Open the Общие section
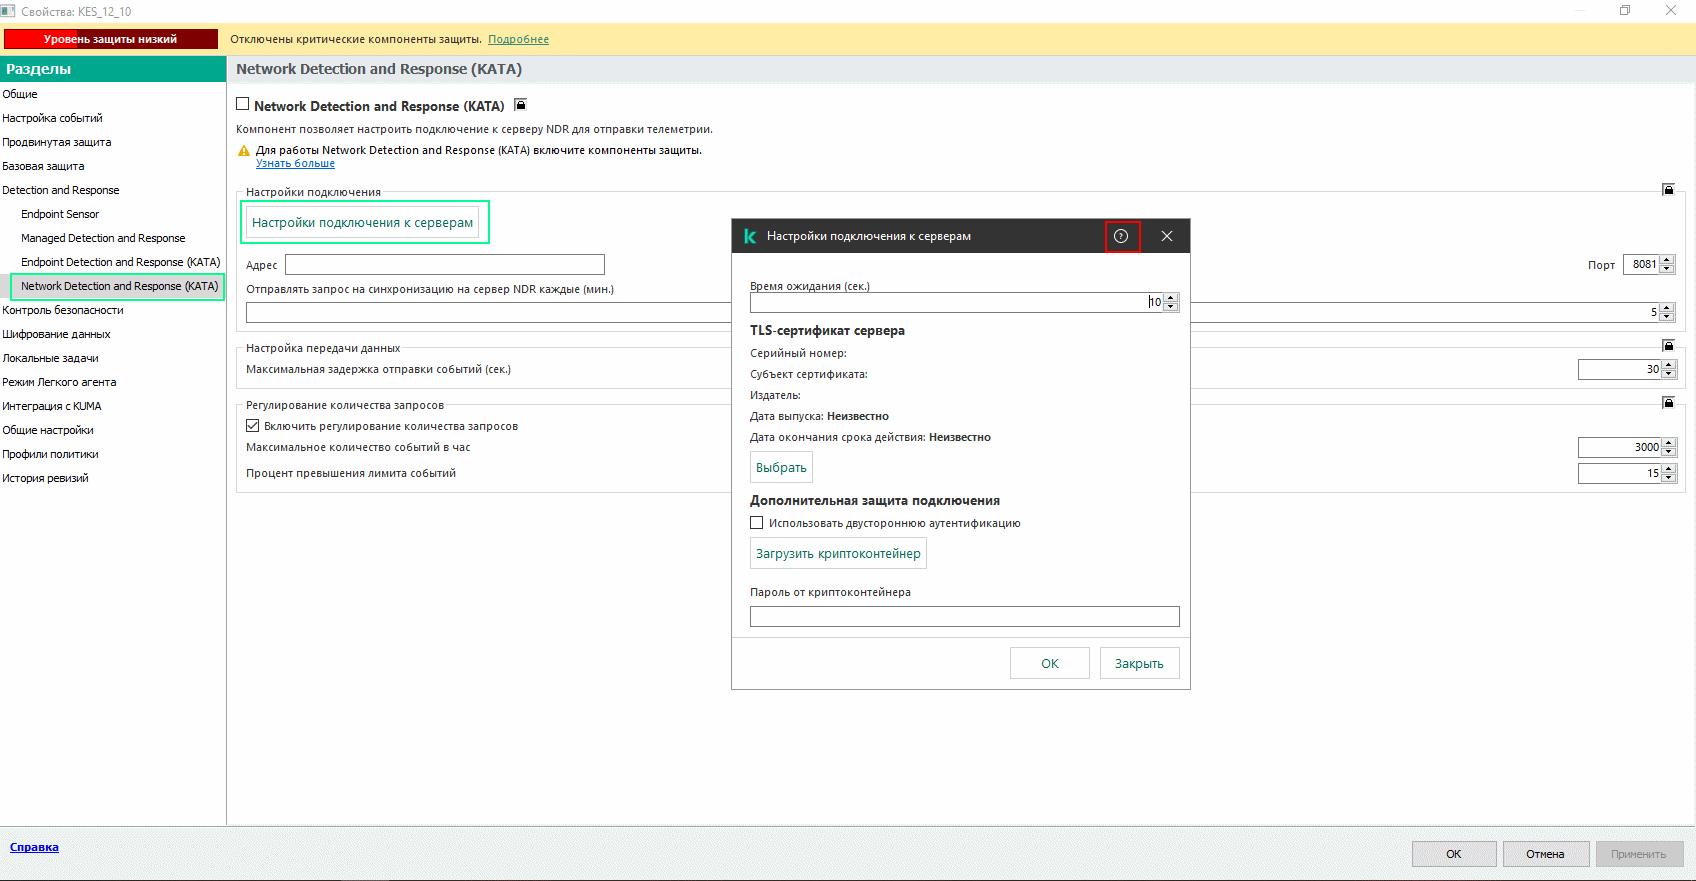The width and height of the screenshot is (1696, 881). pyautogui.click(x=20, y=94)
